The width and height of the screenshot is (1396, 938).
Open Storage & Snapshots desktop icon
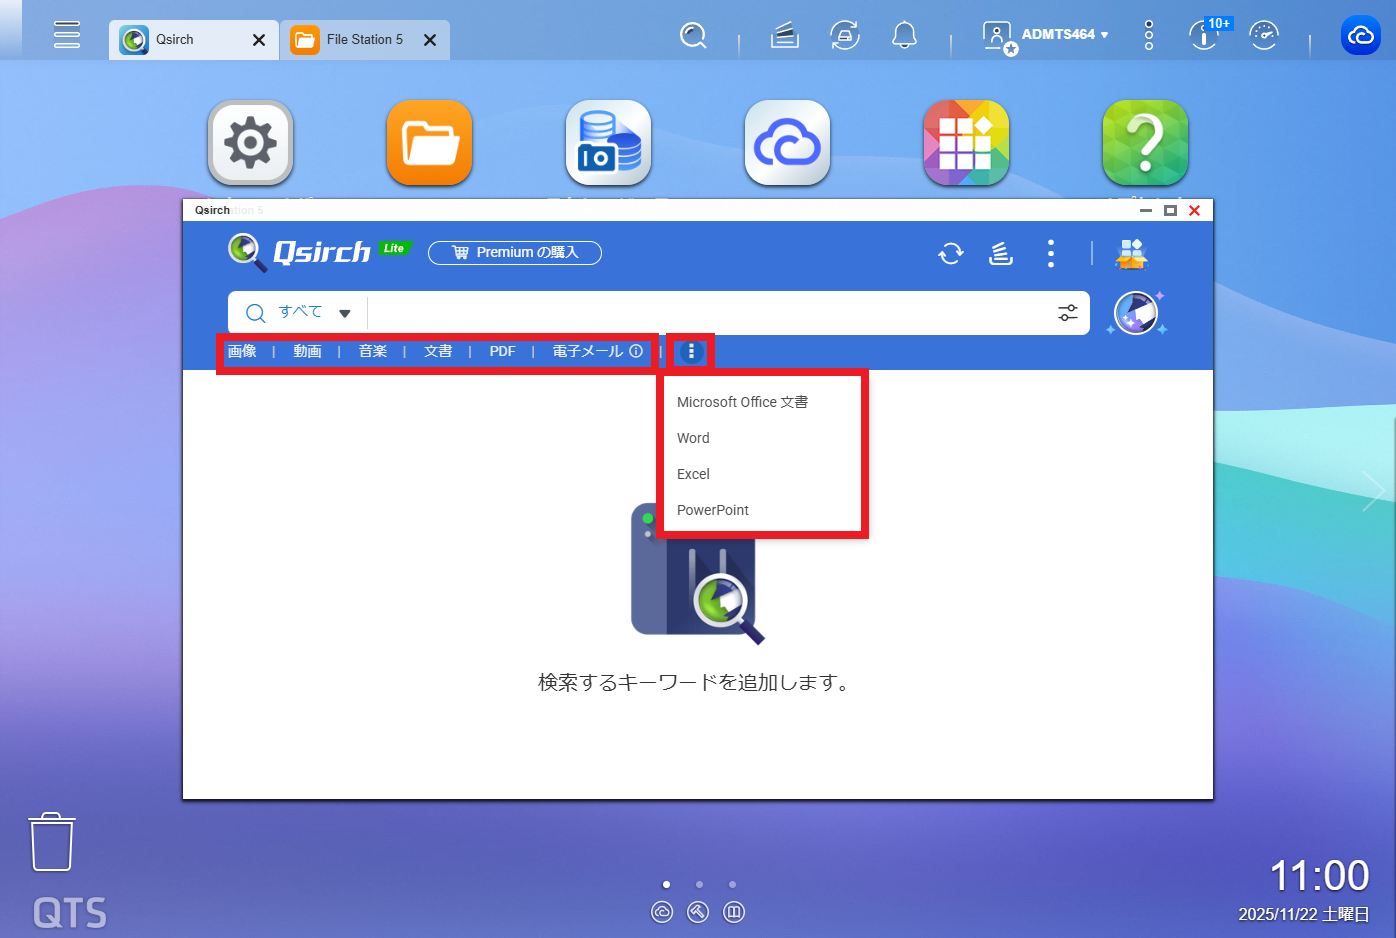608,143
